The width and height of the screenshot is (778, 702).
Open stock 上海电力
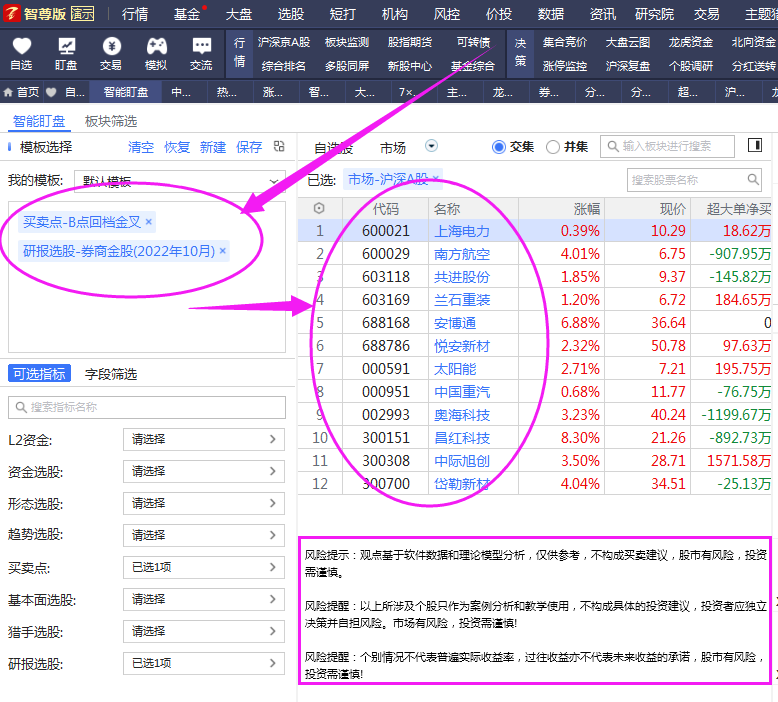[462, 231]
